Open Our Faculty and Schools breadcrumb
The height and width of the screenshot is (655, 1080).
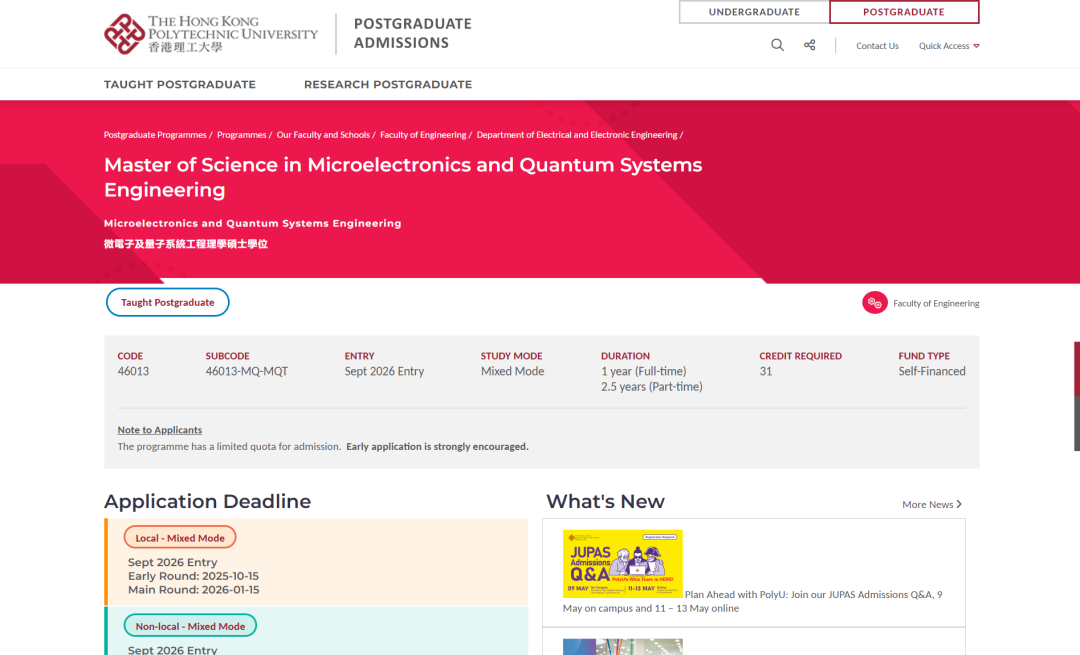coord(323,135)
